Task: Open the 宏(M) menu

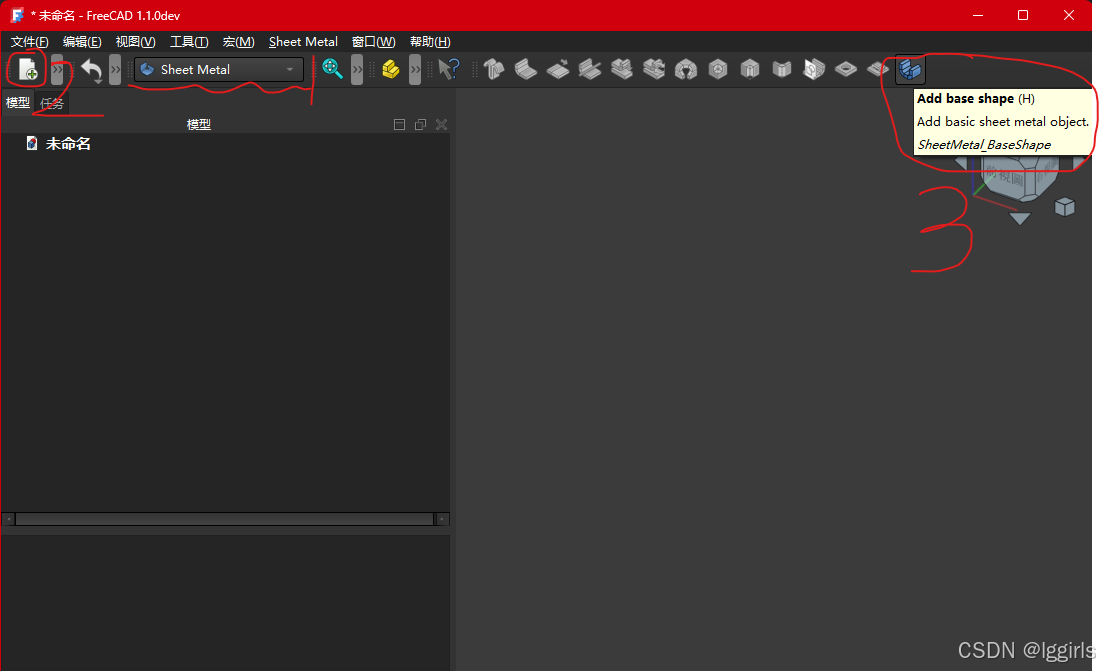Action: click(x=239, y=42)
